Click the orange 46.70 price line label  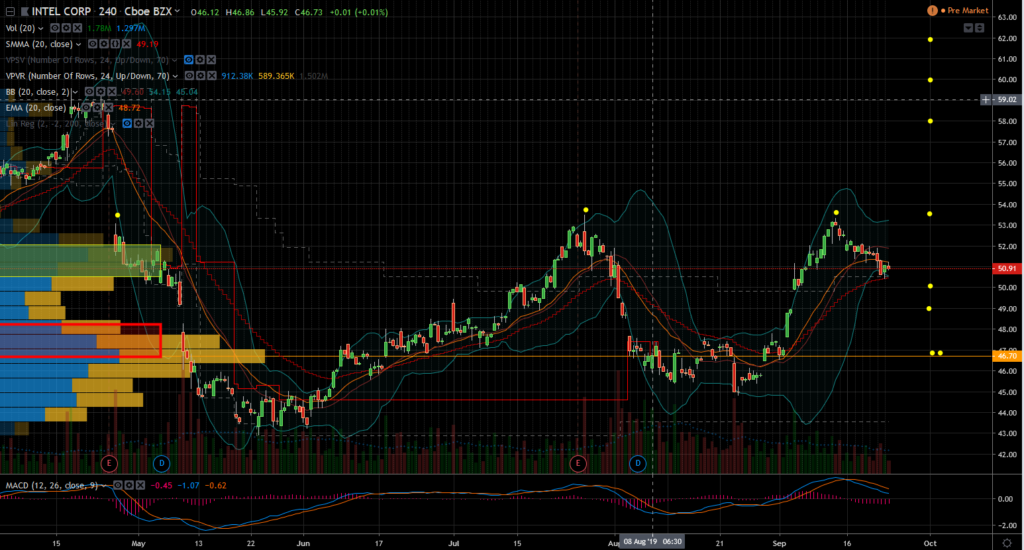point(1003,355)
